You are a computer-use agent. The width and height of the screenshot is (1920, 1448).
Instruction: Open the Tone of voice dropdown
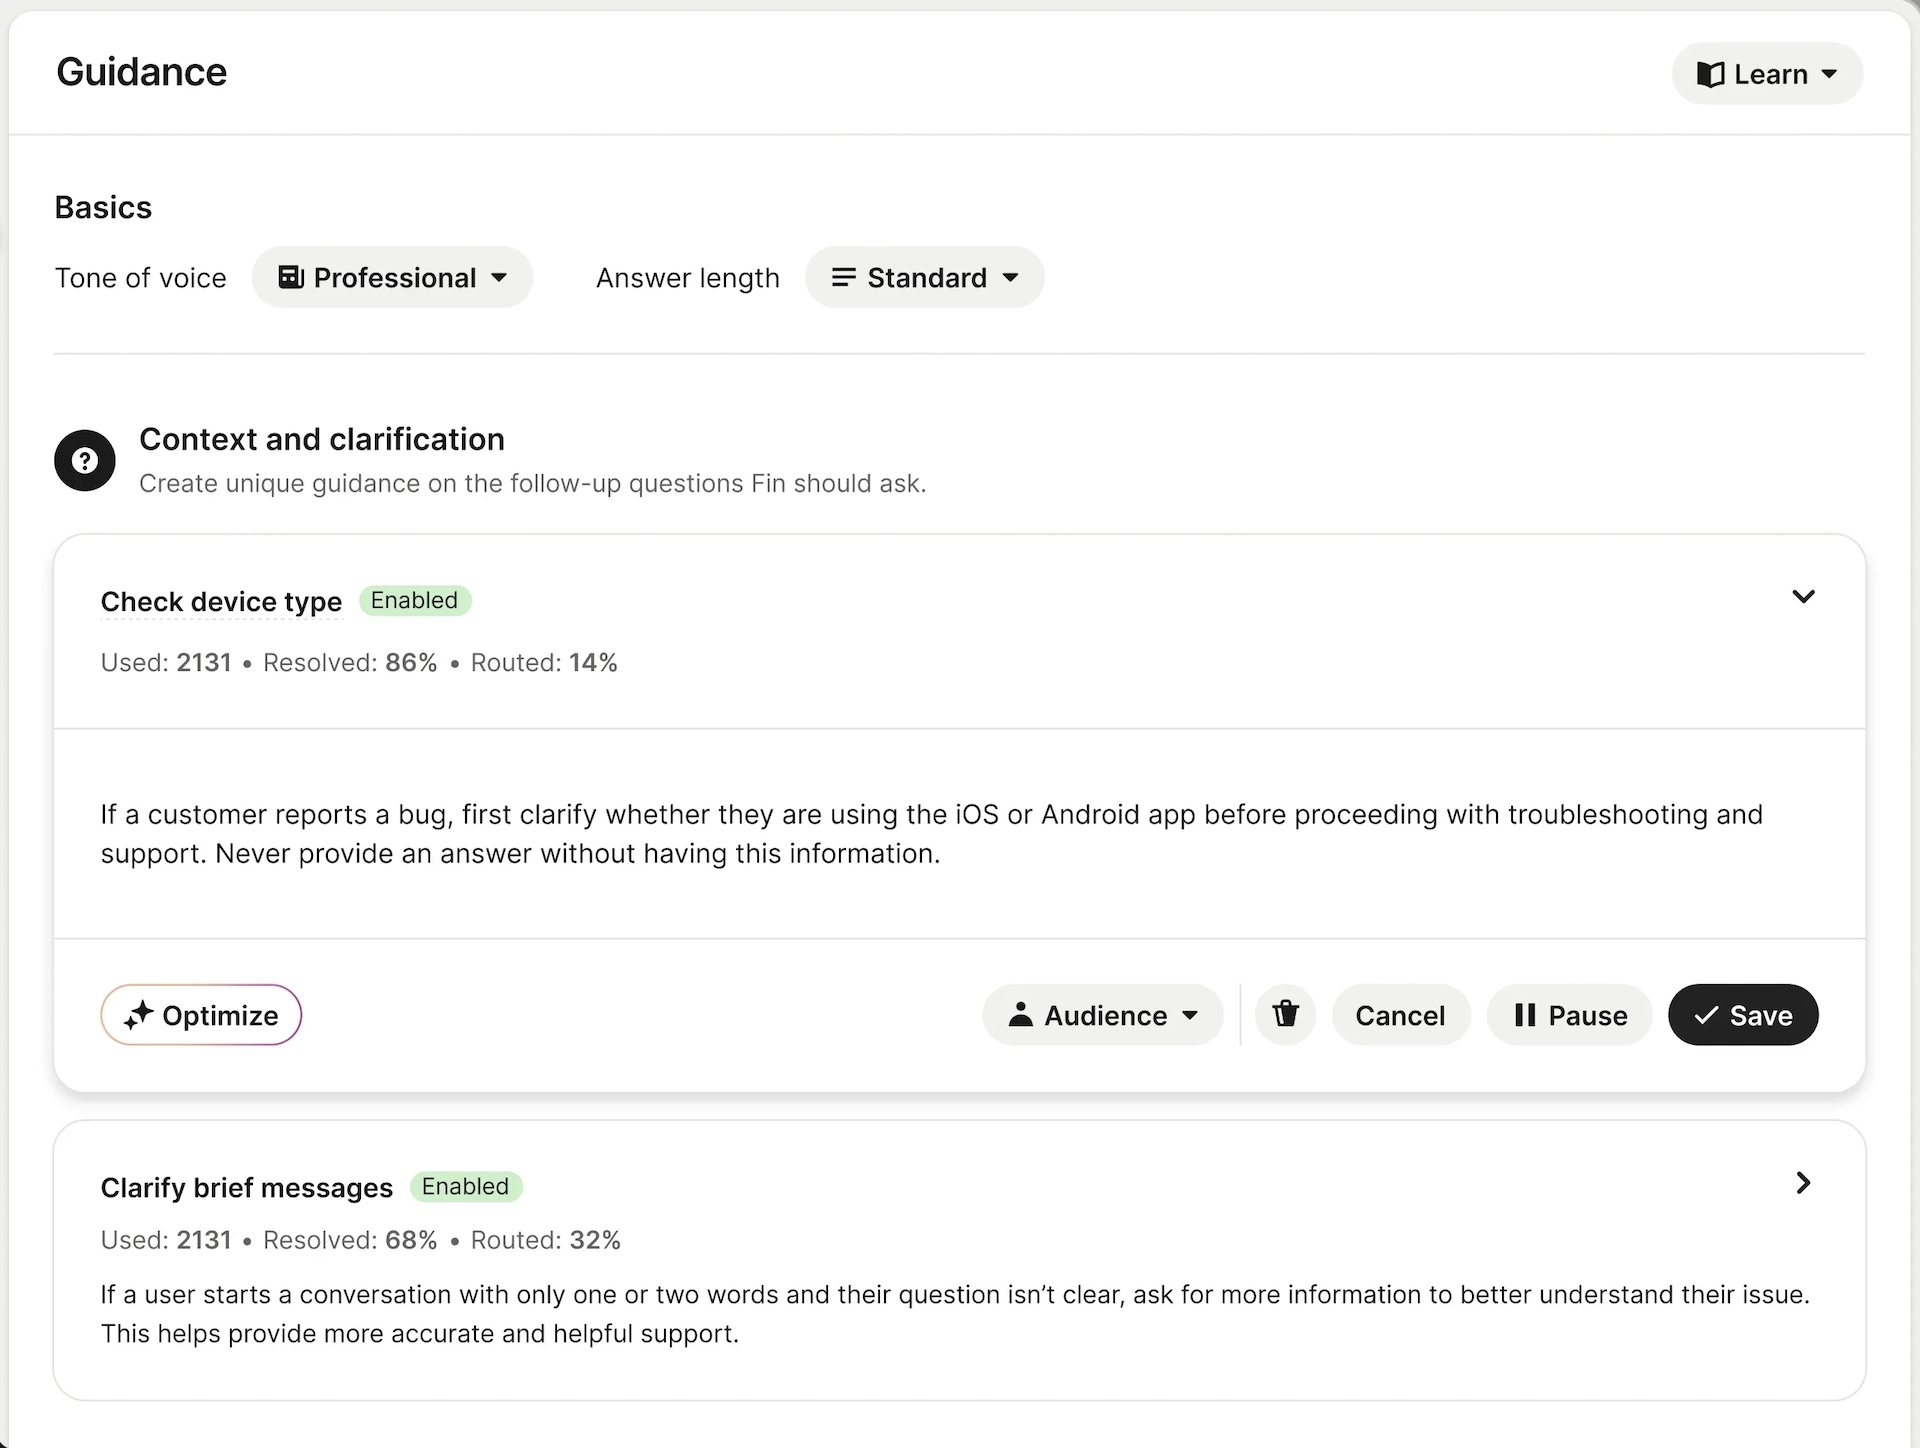tap(392, 277)
